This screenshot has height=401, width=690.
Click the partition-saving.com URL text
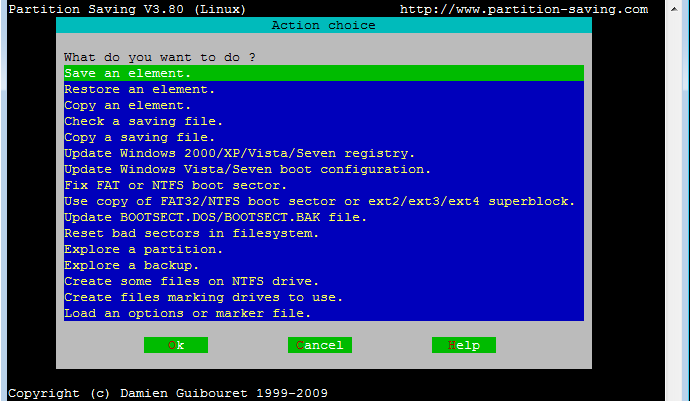click(524, 9)
